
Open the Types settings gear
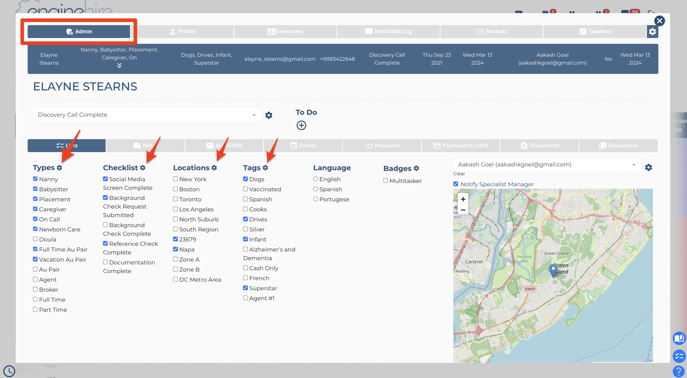[x=59, y=168]
